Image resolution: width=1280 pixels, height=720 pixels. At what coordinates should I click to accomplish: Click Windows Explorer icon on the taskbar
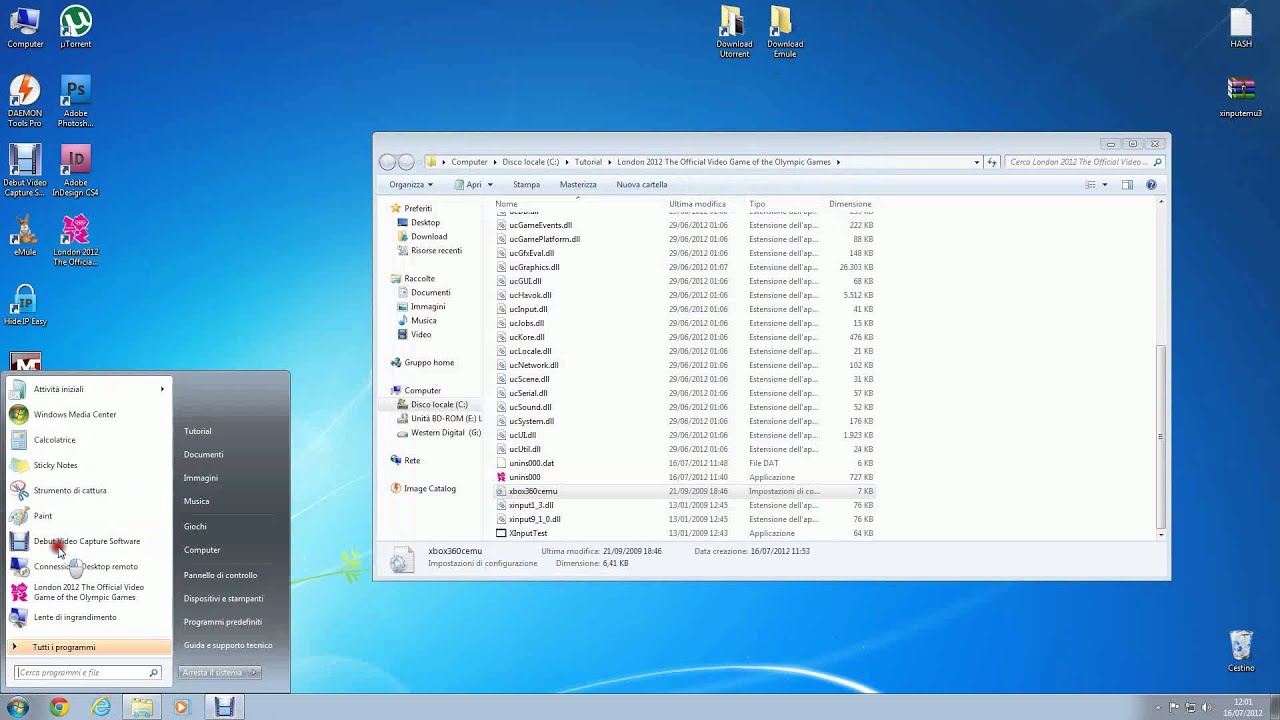point(142,707)
